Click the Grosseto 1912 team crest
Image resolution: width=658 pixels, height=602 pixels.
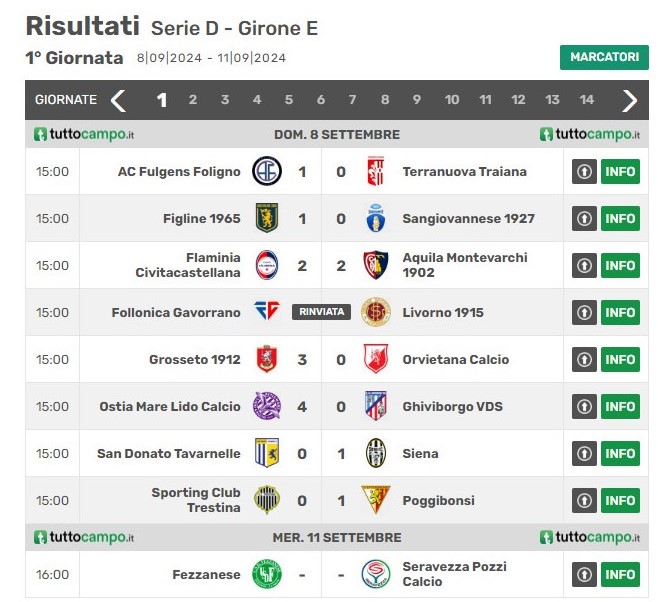(x=266, y=359)
